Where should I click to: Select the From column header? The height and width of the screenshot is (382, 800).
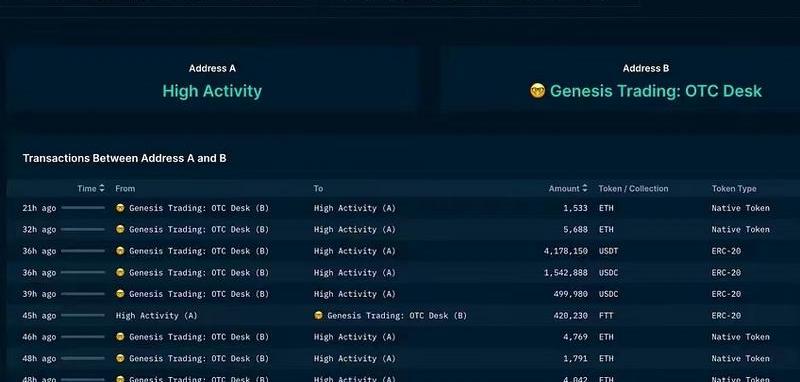tap(125, 188)
